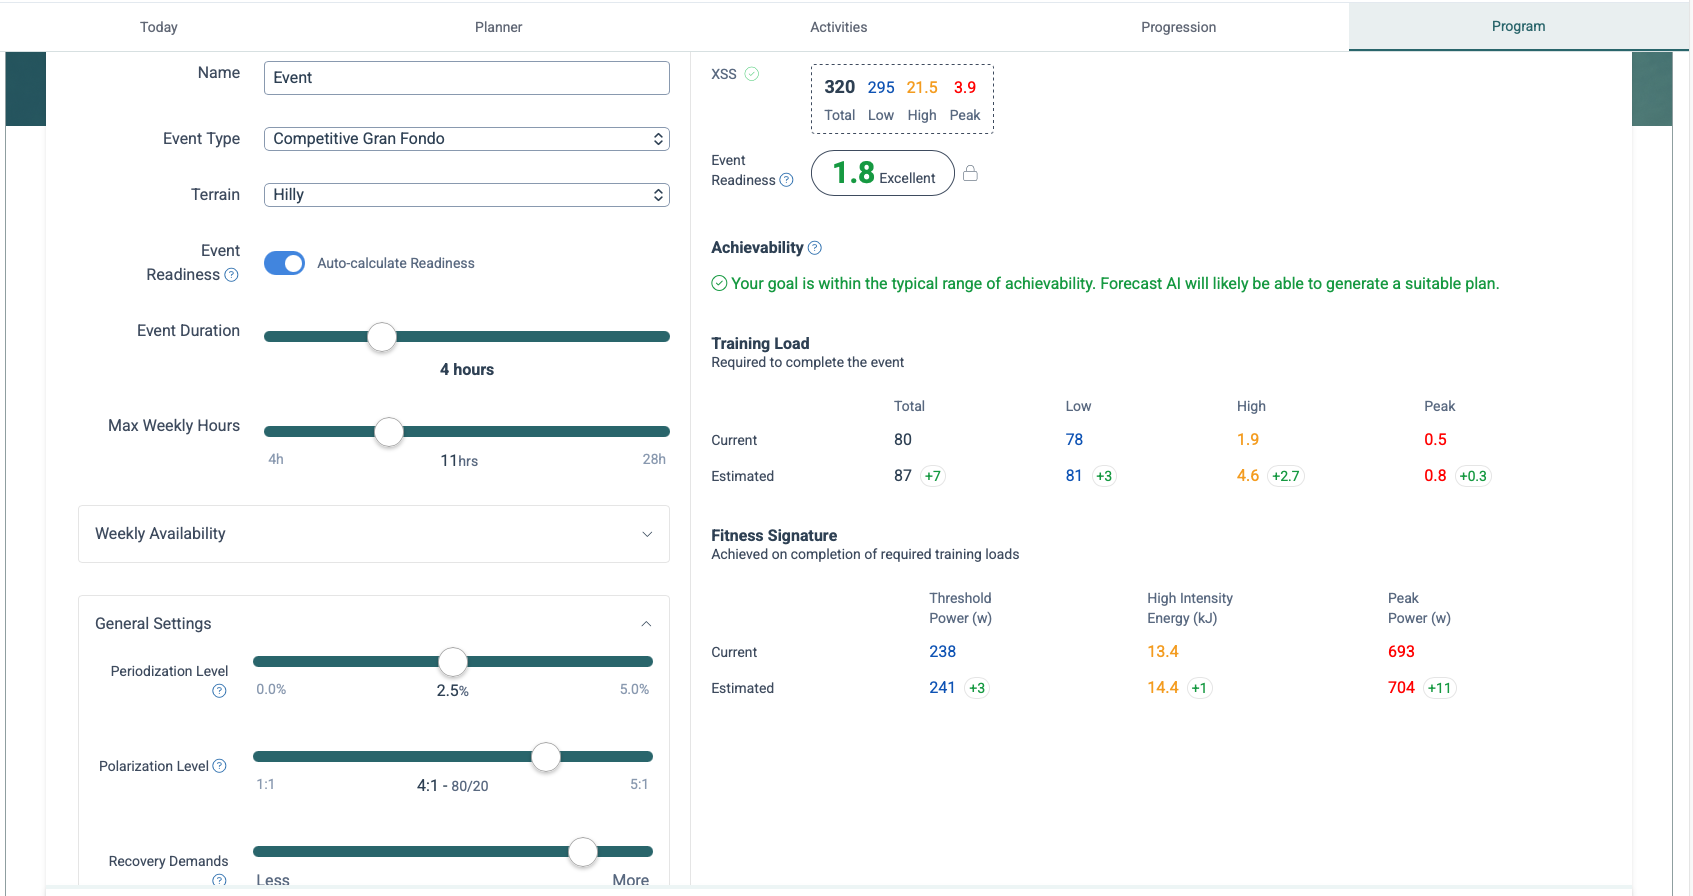Switch to the Planner tab
The width and height of the screenshot is (1693, 896).
498,27
